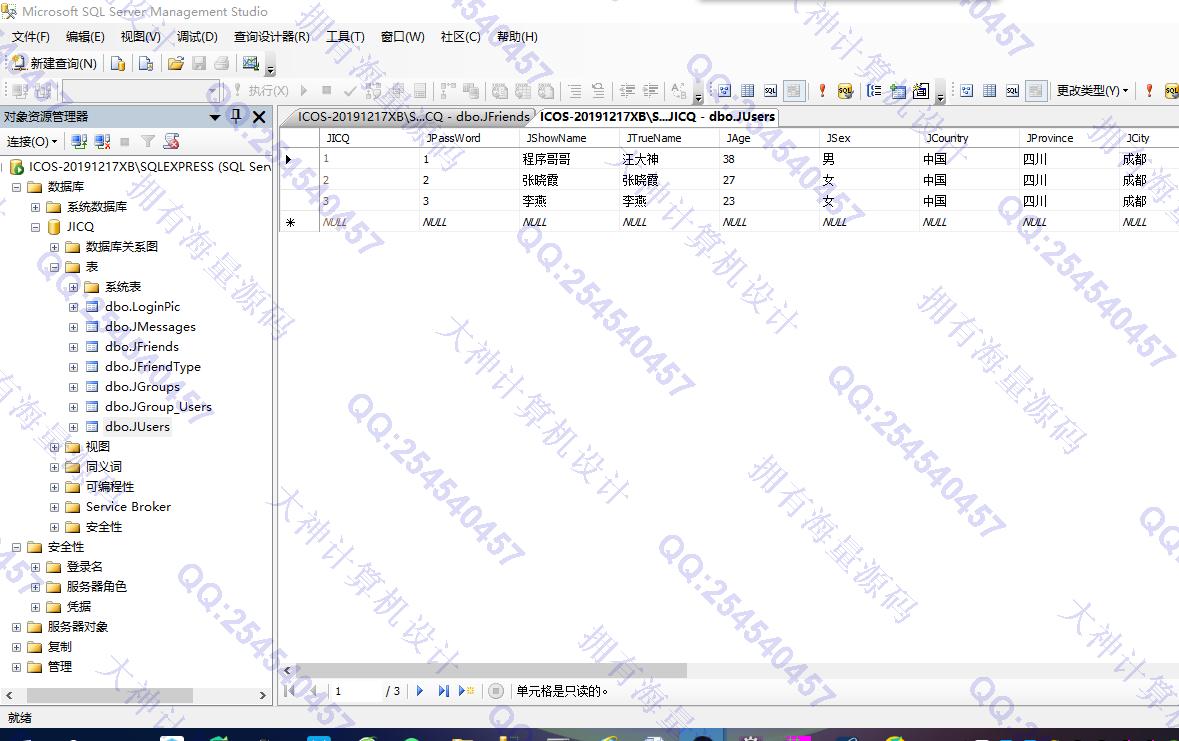1179x741 pixels.
Task: Click the Increase Indent icon
Action: pos(650,91)
